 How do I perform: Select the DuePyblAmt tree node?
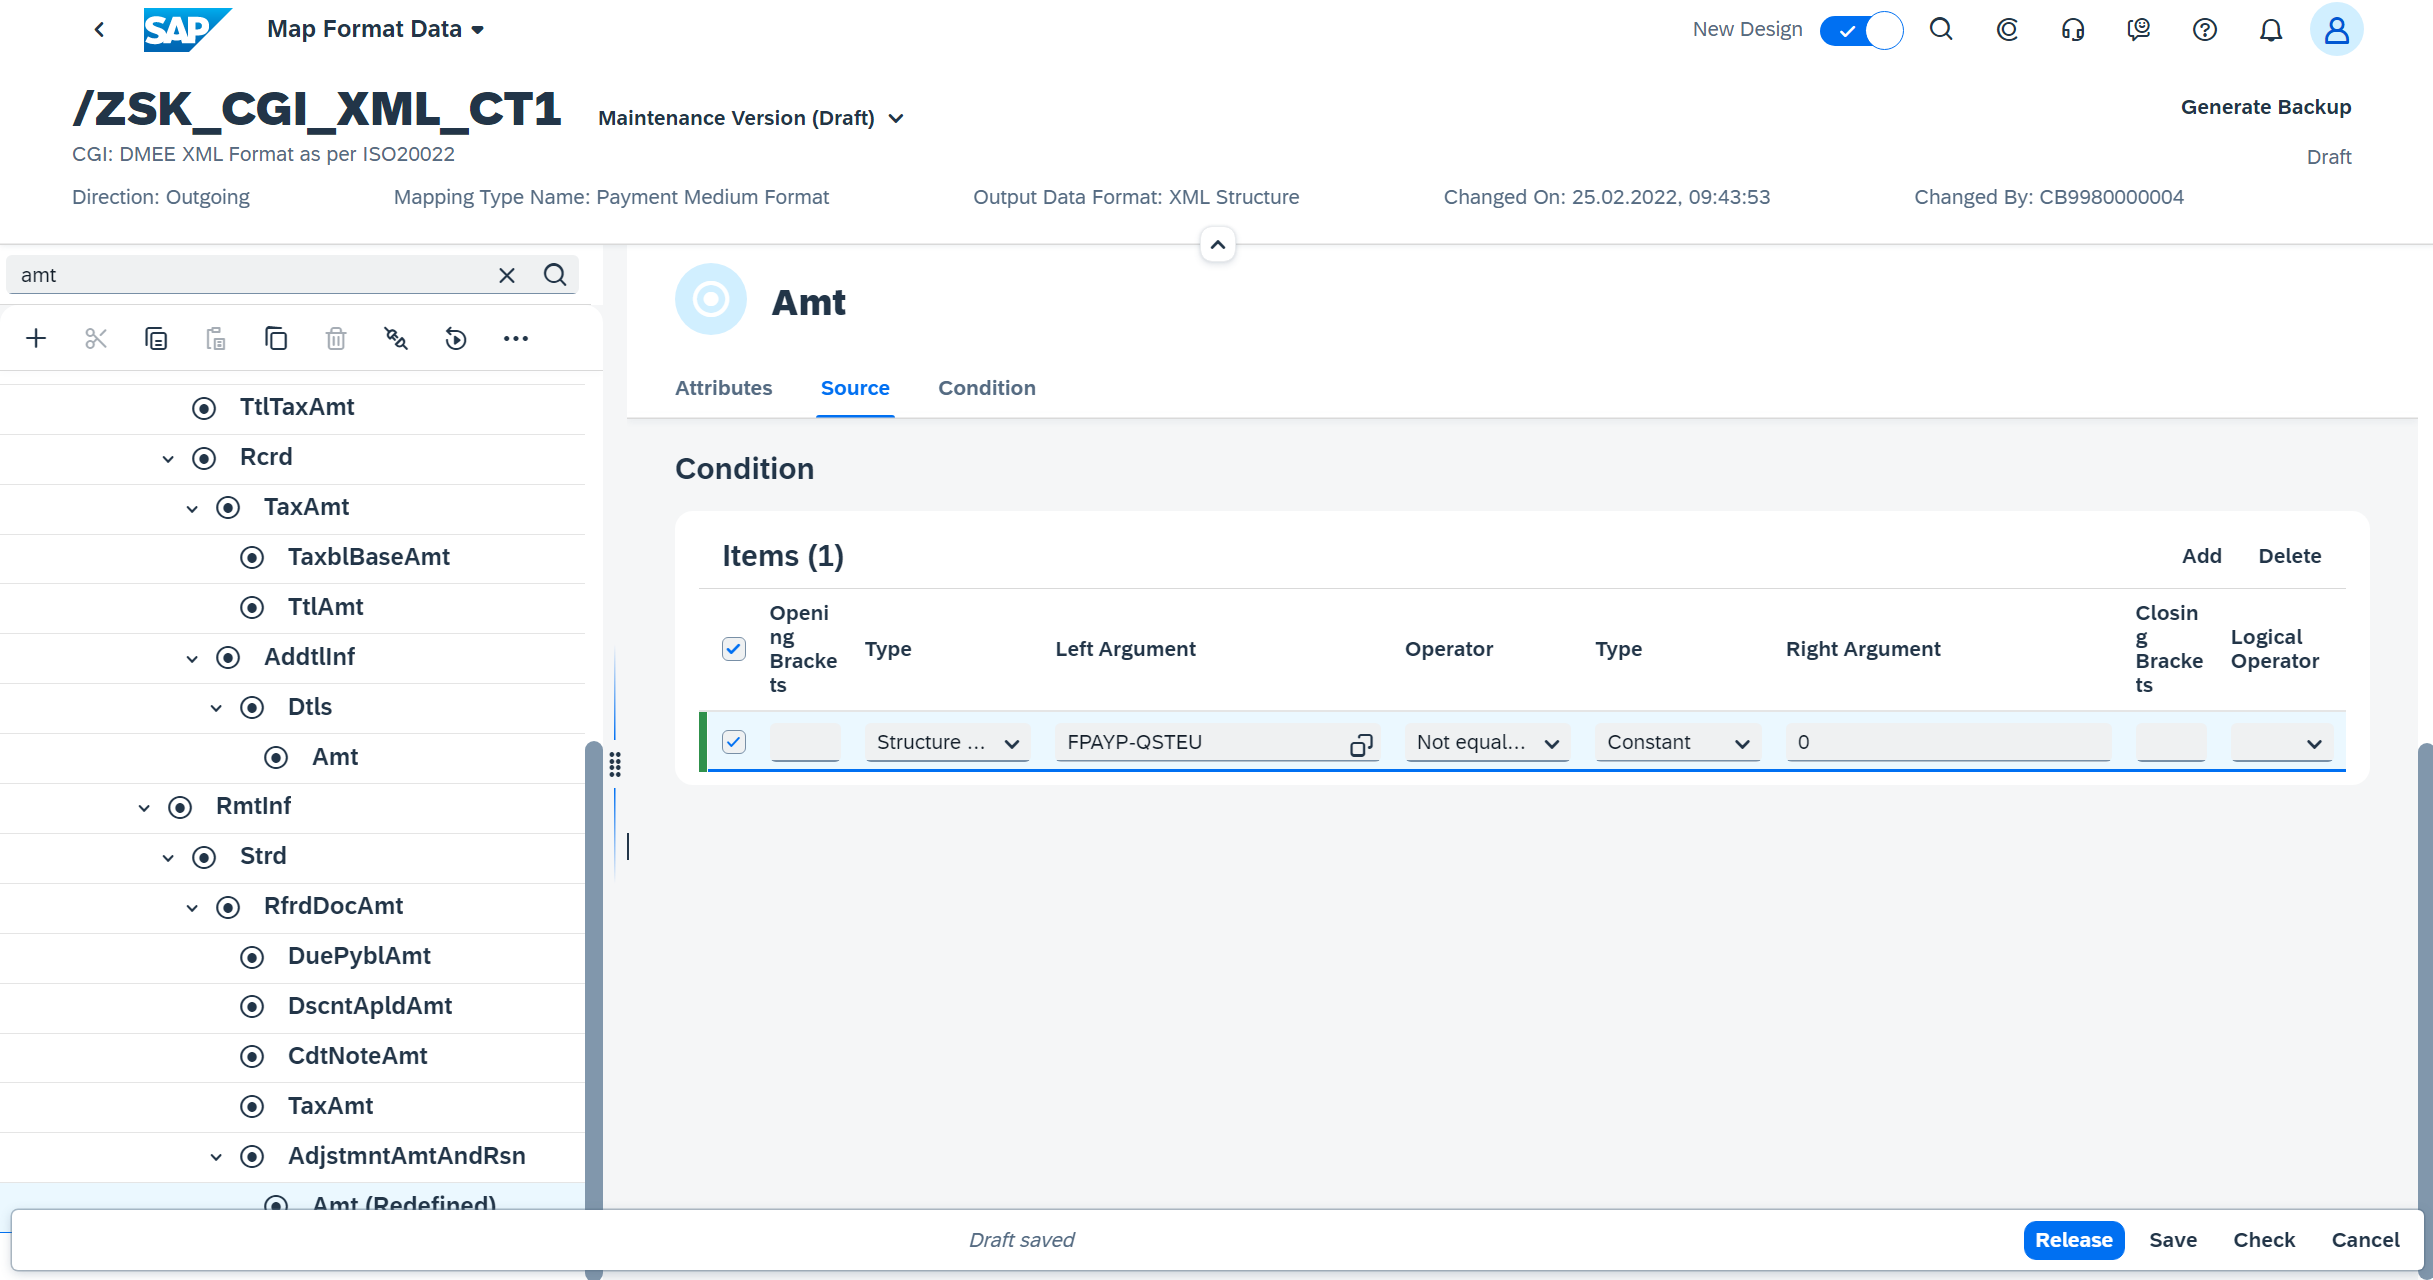click(359, 957)
